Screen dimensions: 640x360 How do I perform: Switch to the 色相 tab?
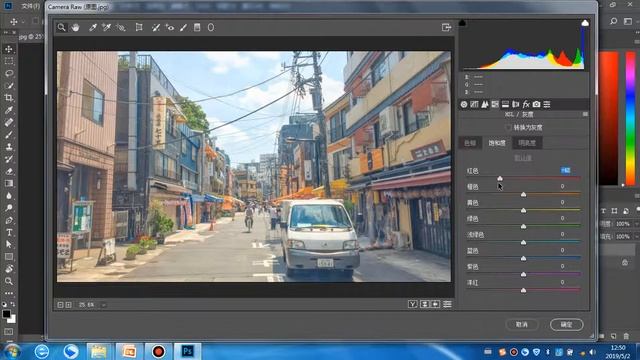(470, 143)
